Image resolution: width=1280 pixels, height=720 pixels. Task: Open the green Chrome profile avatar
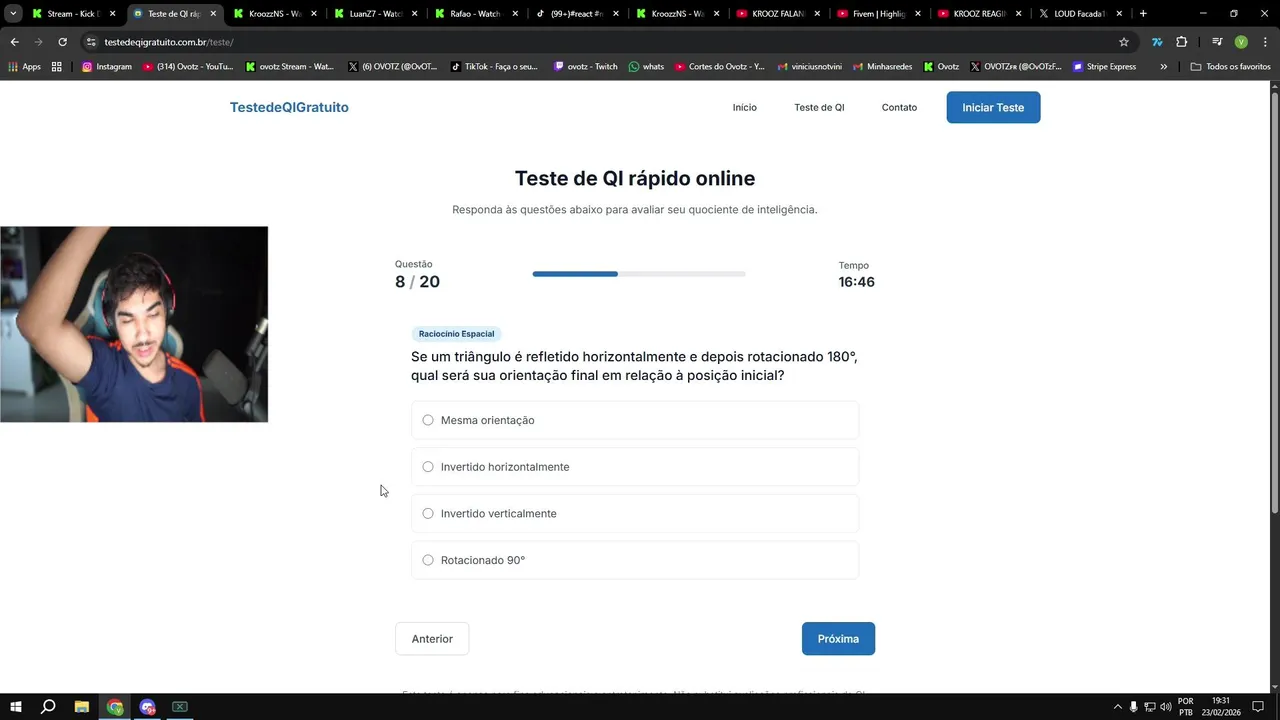pos(1241,42)
